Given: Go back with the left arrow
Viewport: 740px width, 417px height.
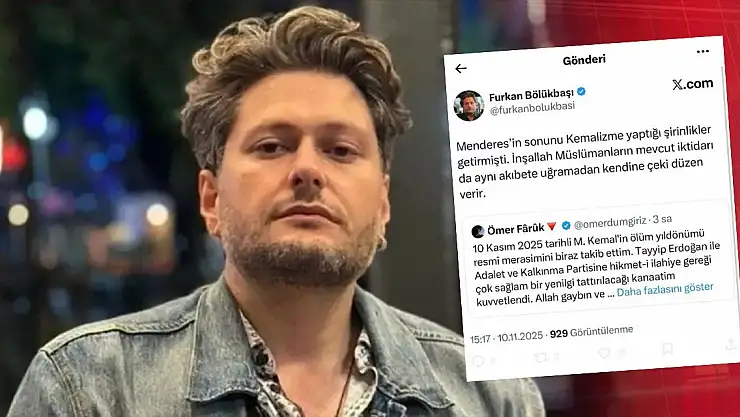Looking at the screenshot, I should pos(461,69).
